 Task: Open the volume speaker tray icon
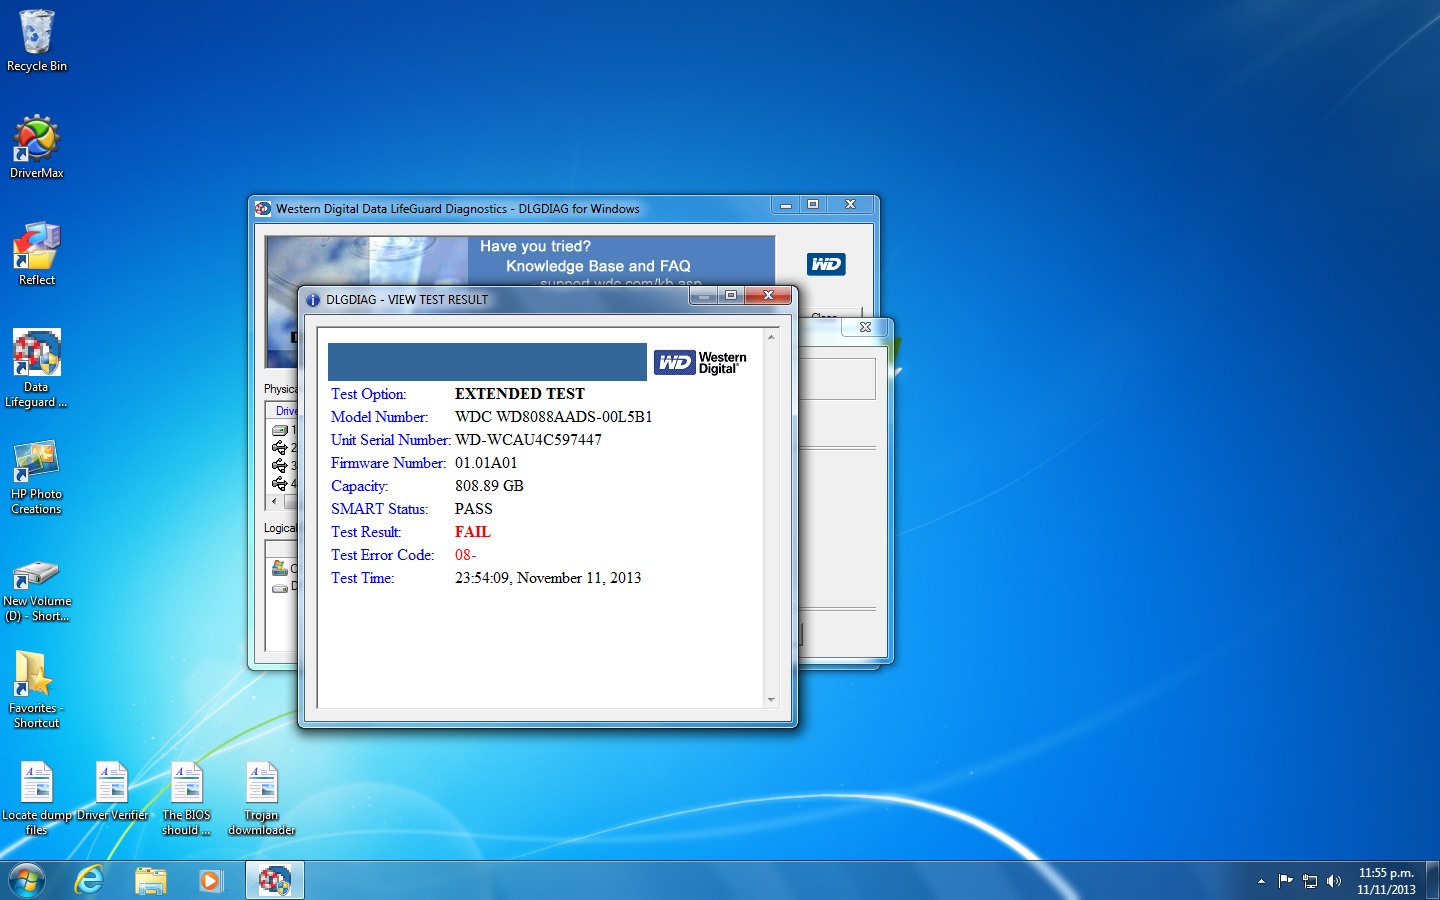(x=1334, y=881)
